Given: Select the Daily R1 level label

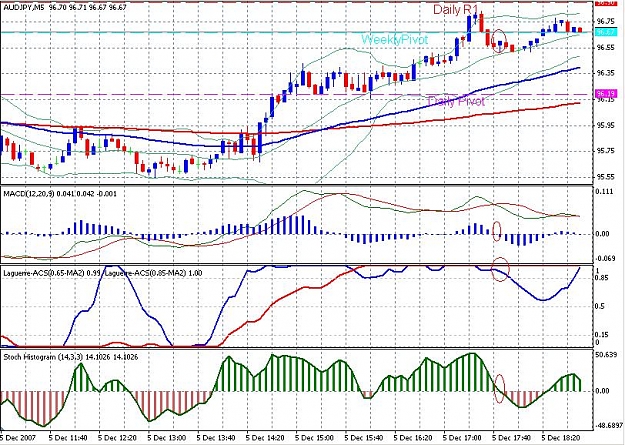Looking at the screenshot, I should (455, 10).
